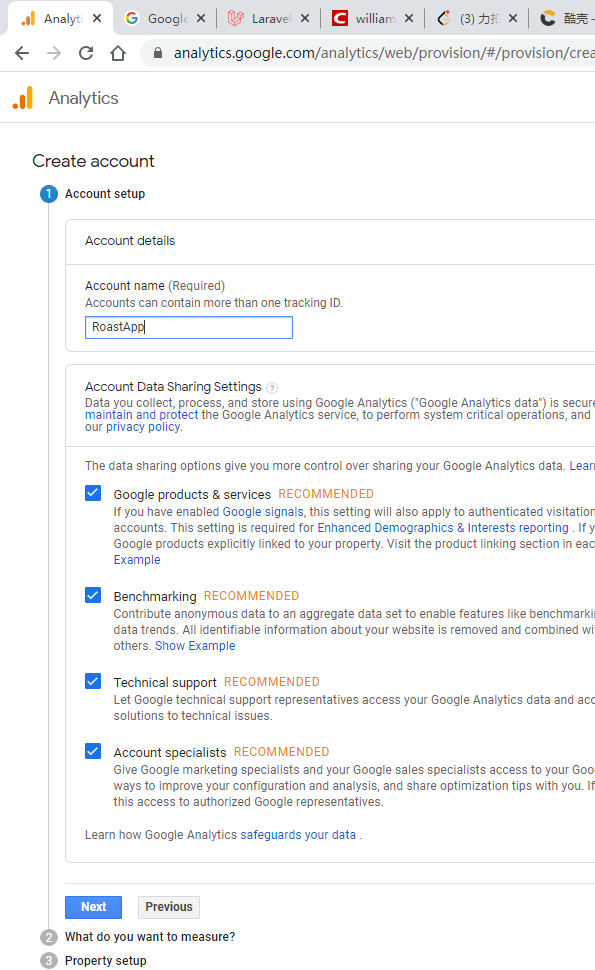This screenshot has width=595, height=970.
Task: Click the Previous button
Action: tap(168, 907)
